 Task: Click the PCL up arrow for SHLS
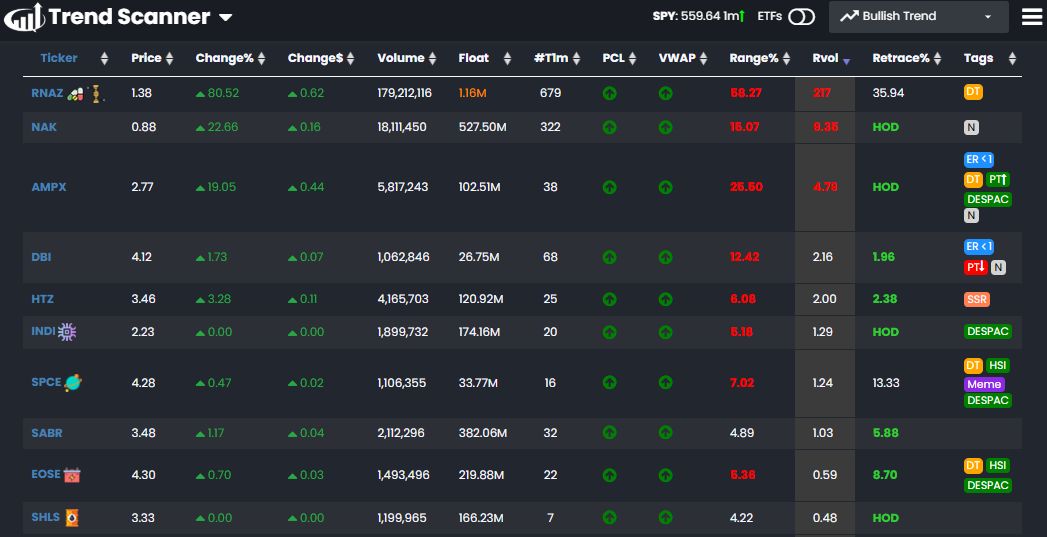(609, 518)
